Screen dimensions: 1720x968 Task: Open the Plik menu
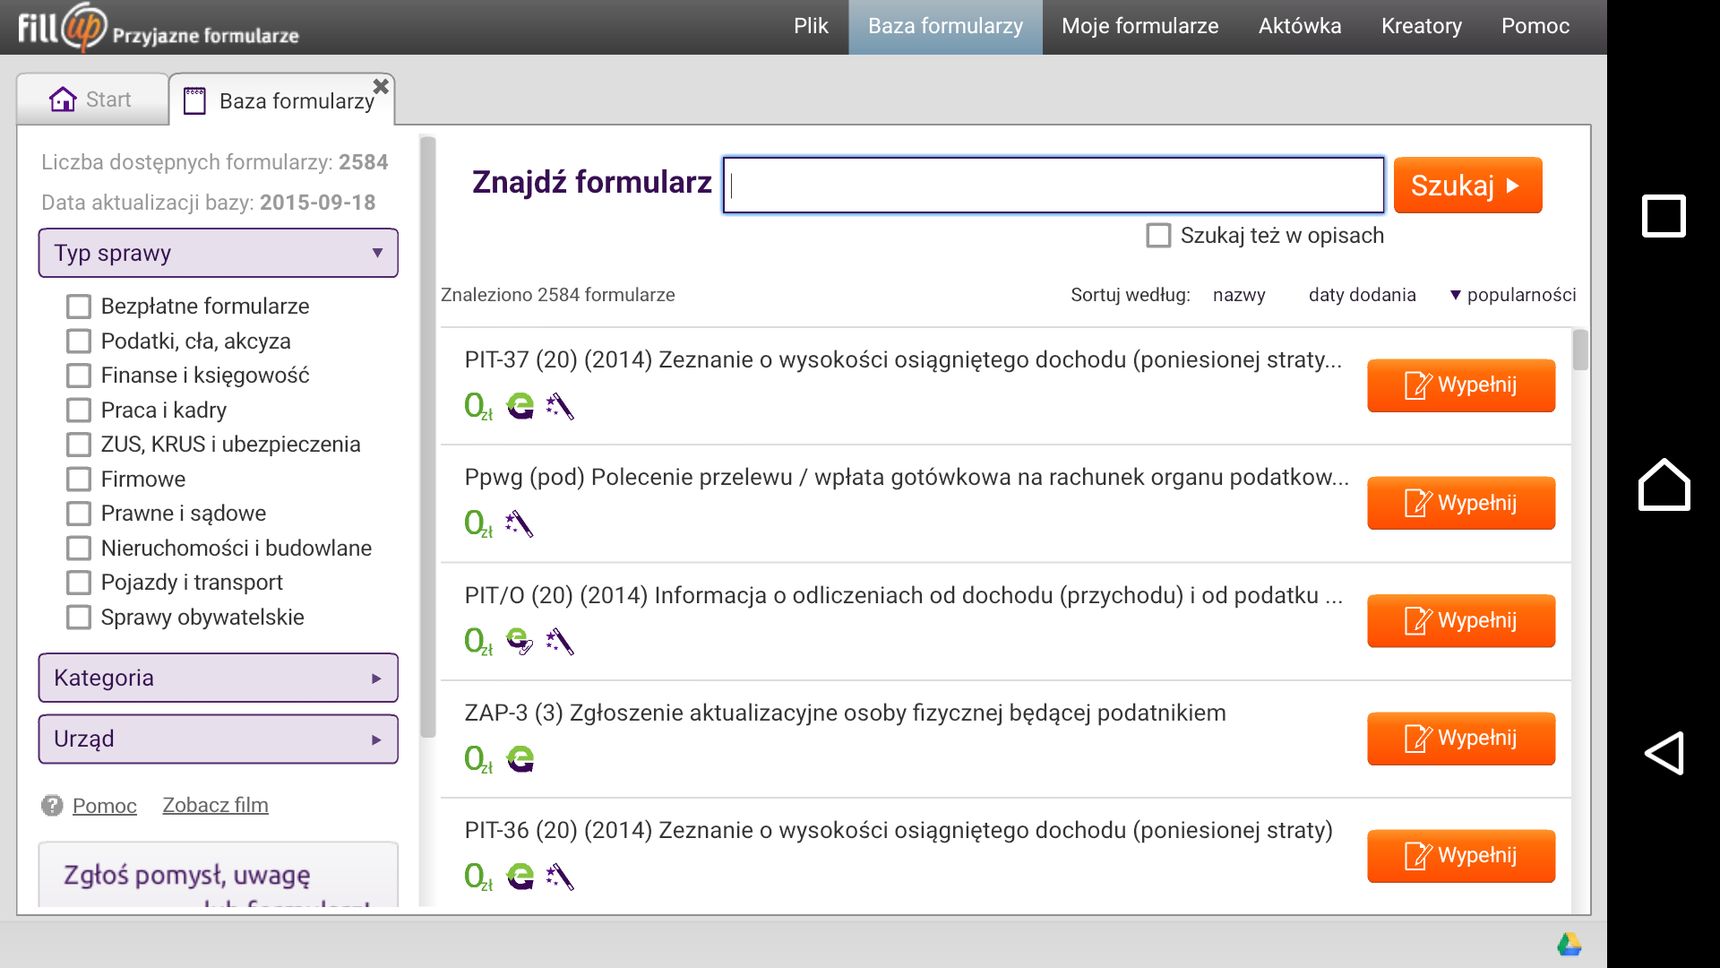811,26
